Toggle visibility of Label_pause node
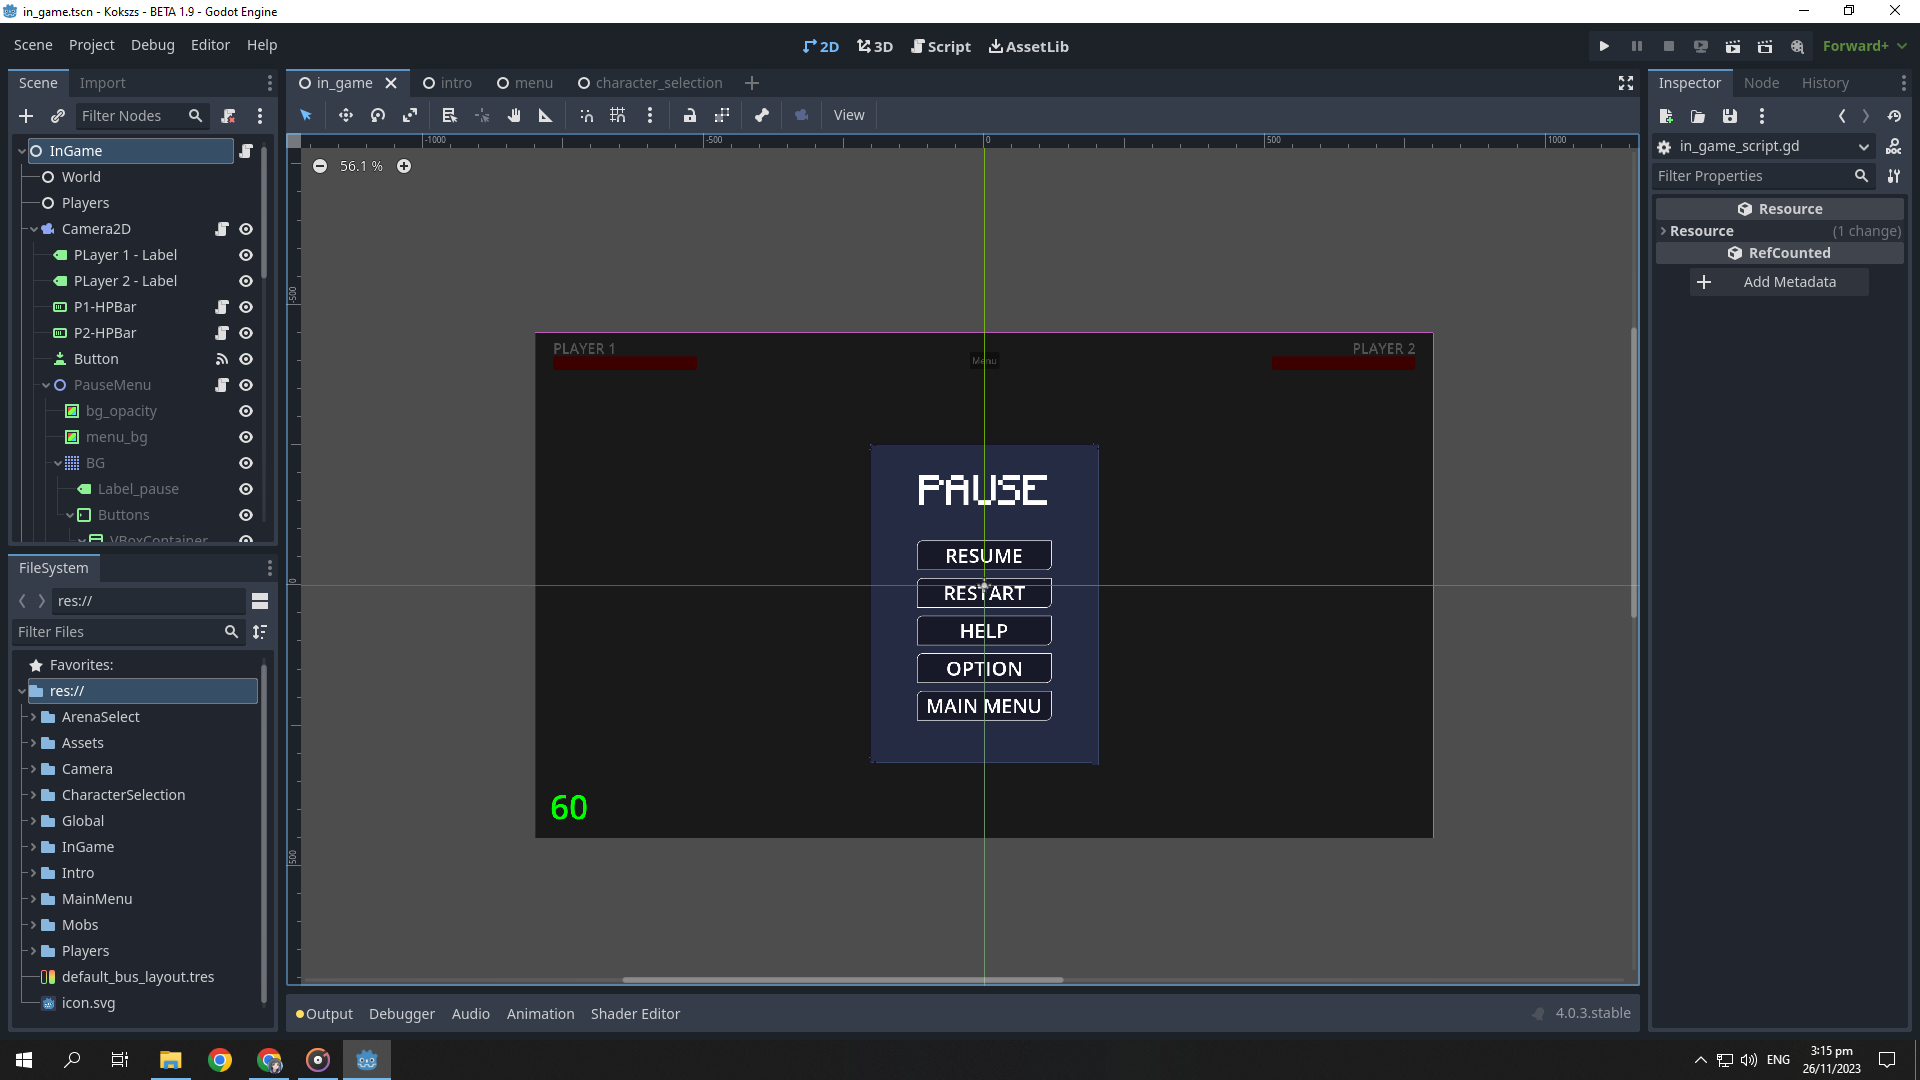This screenshot has height=1080, width=1920. (246, 489)
